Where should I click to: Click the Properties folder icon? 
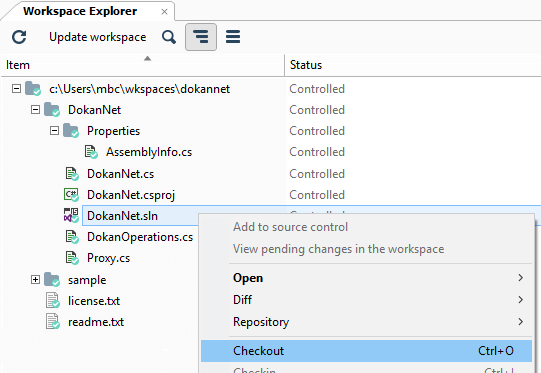coord(71,131)
